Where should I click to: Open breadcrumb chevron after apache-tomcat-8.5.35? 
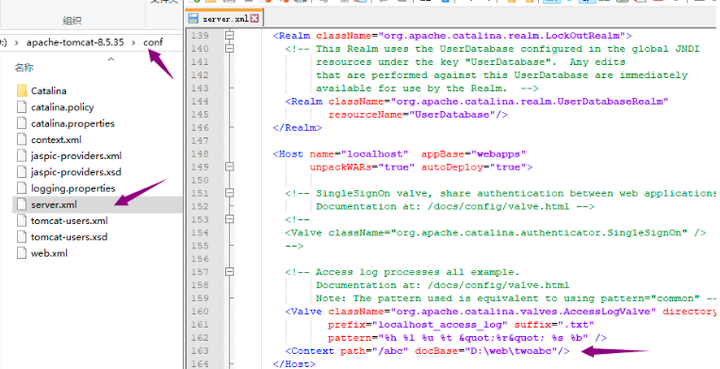coord(134,43)
